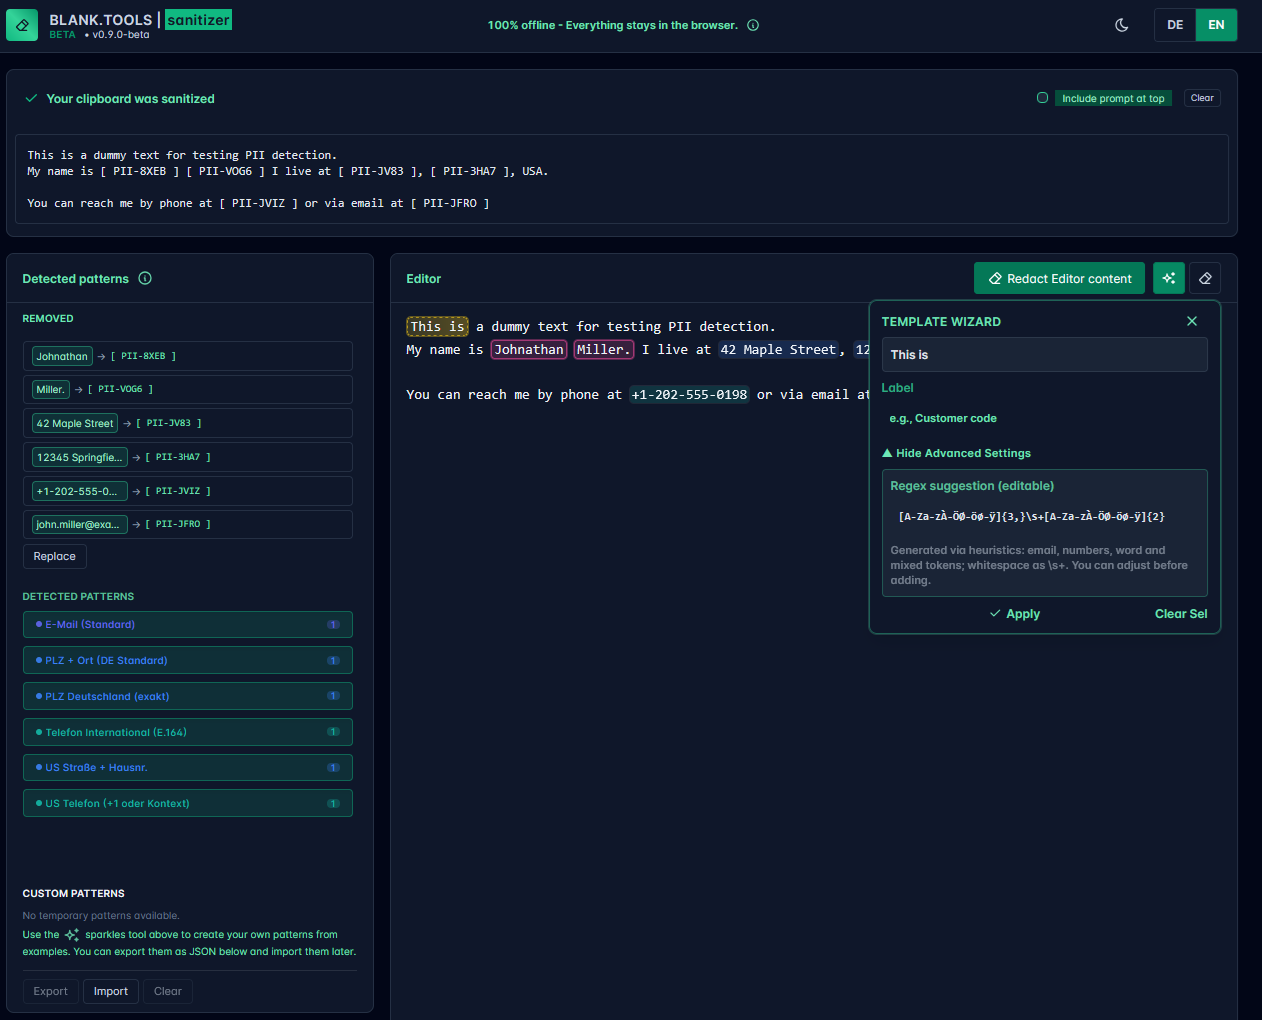The image size is (1262, 1020).
Task: Toggle PLZ Deutschland (exakt) pattern
Action: click(x=188, y=696)
